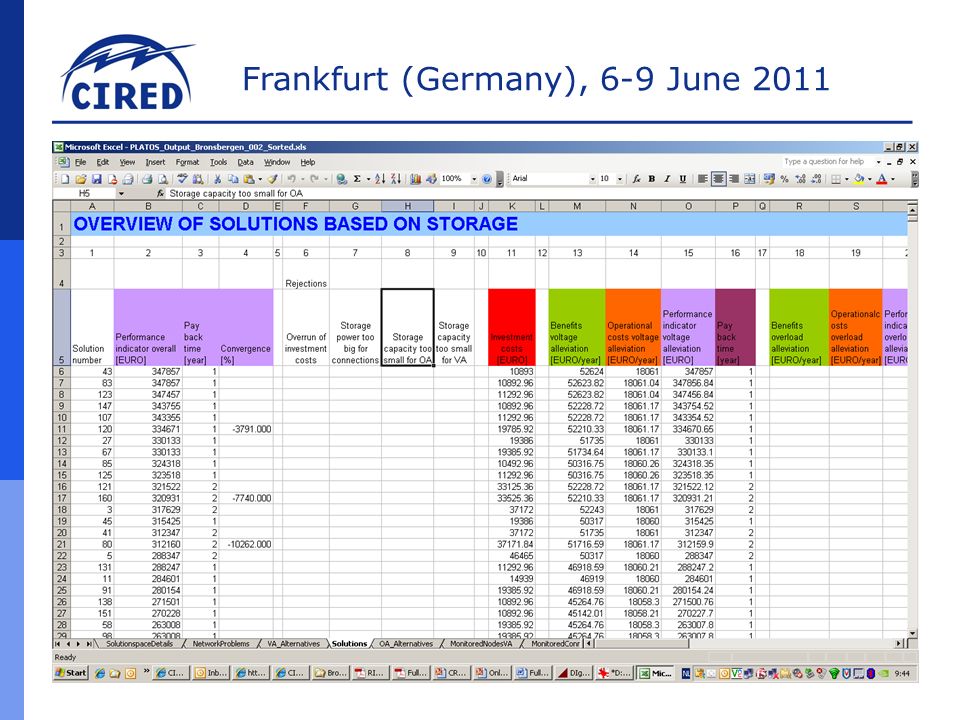Viewport: 960px width, 720px height.
Task: Click the Insert Hyperlink globe icon
Action: coord(342,179)
